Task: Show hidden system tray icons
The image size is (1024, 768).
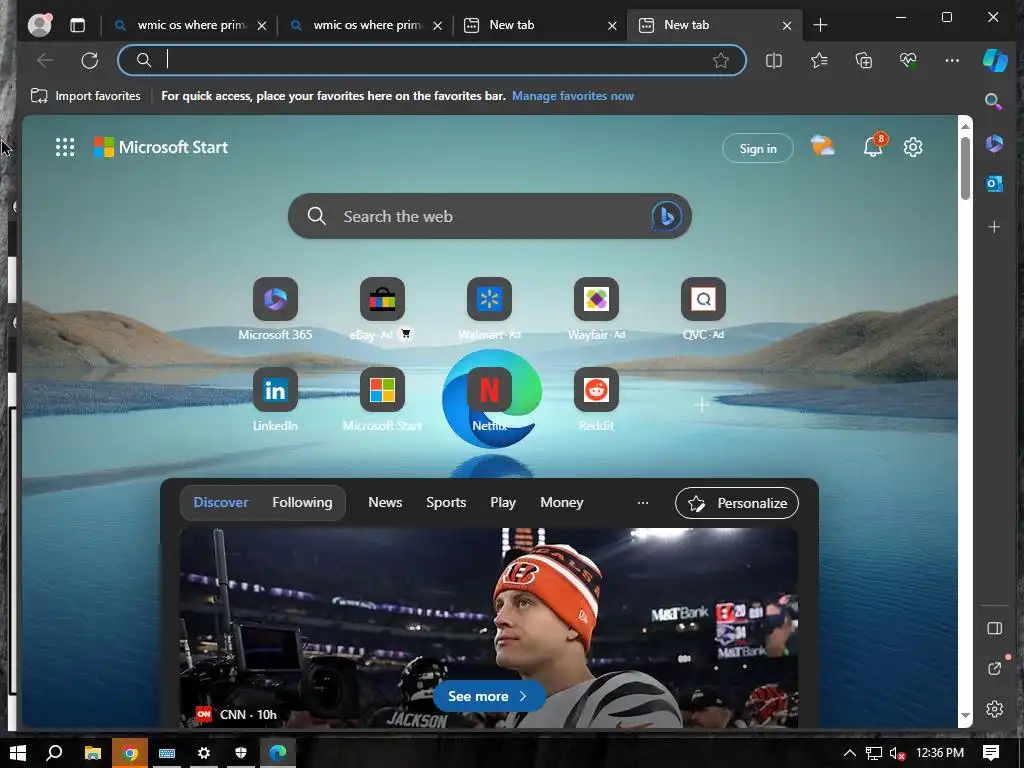Action: [x=850, y=753]
